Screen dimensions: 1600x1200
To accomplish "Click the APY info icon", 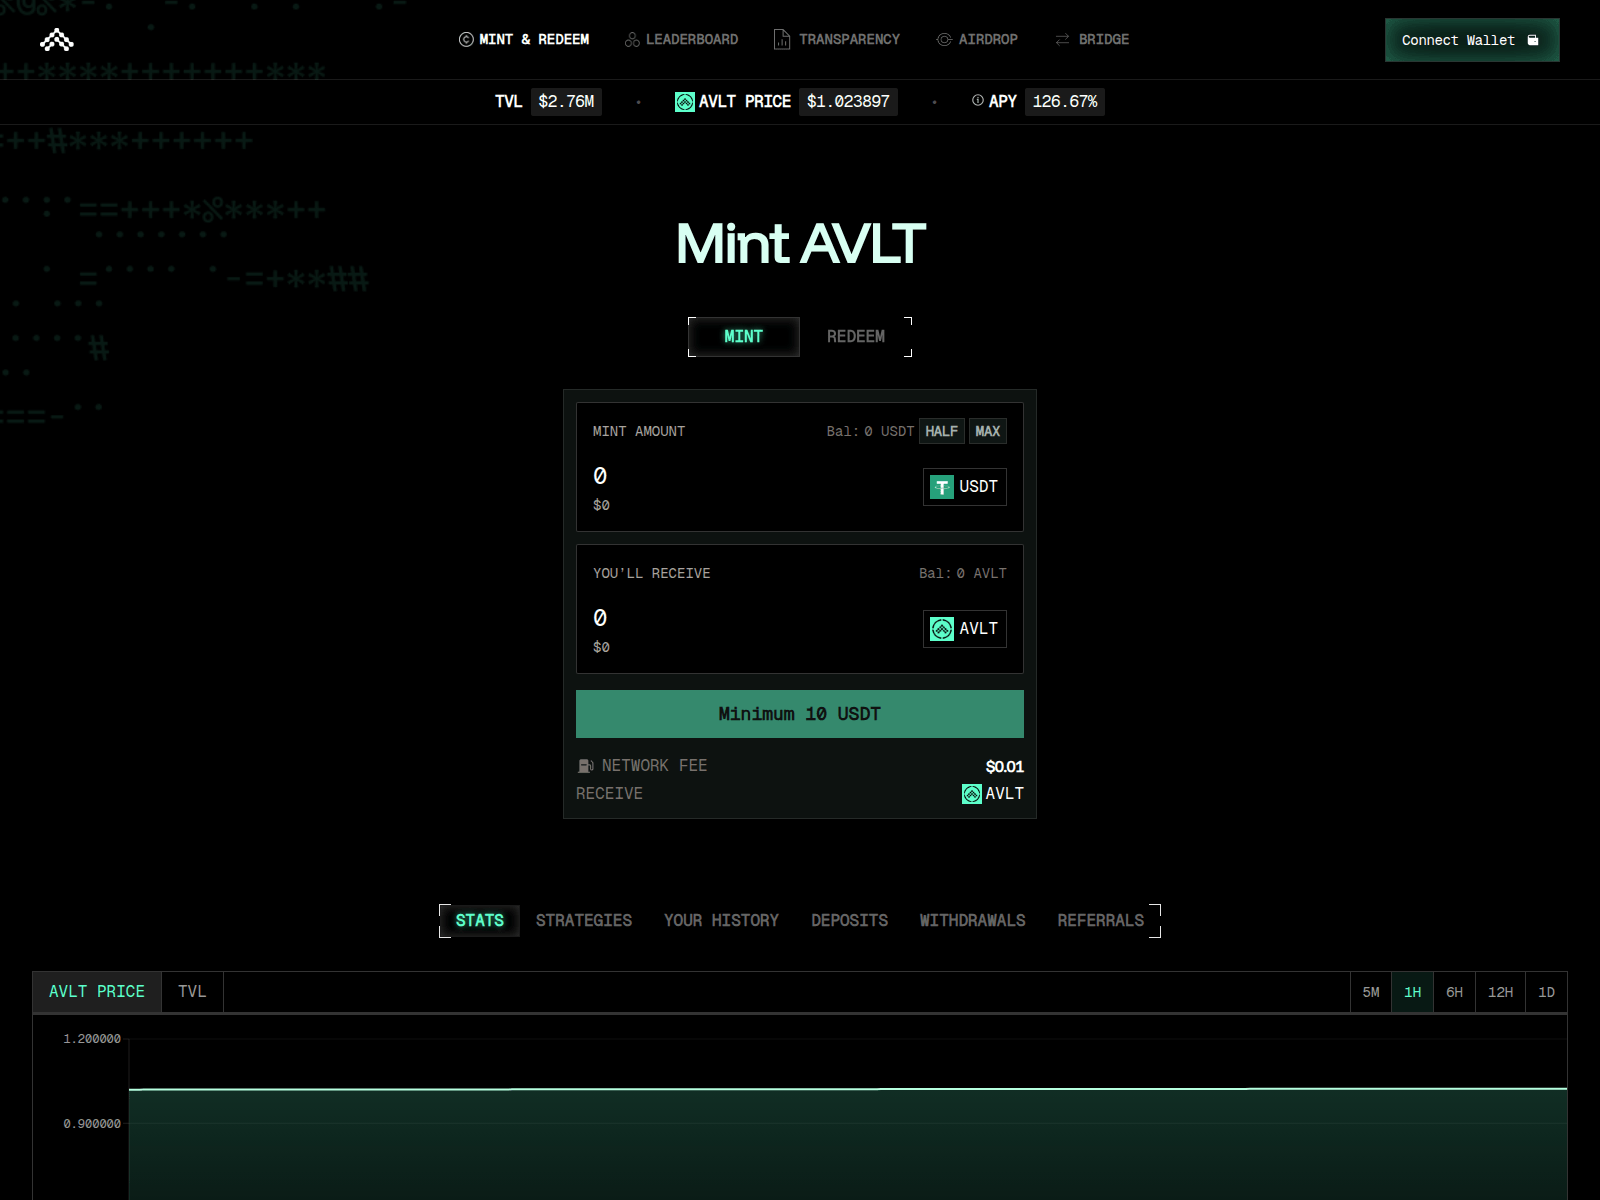I will point(978,101).
